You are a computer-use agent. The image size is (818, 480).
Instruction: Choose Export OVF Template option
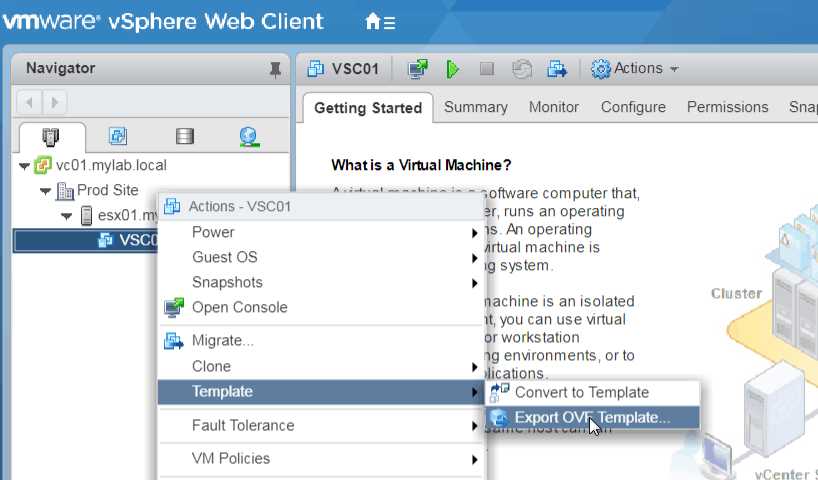pos(592,418)
